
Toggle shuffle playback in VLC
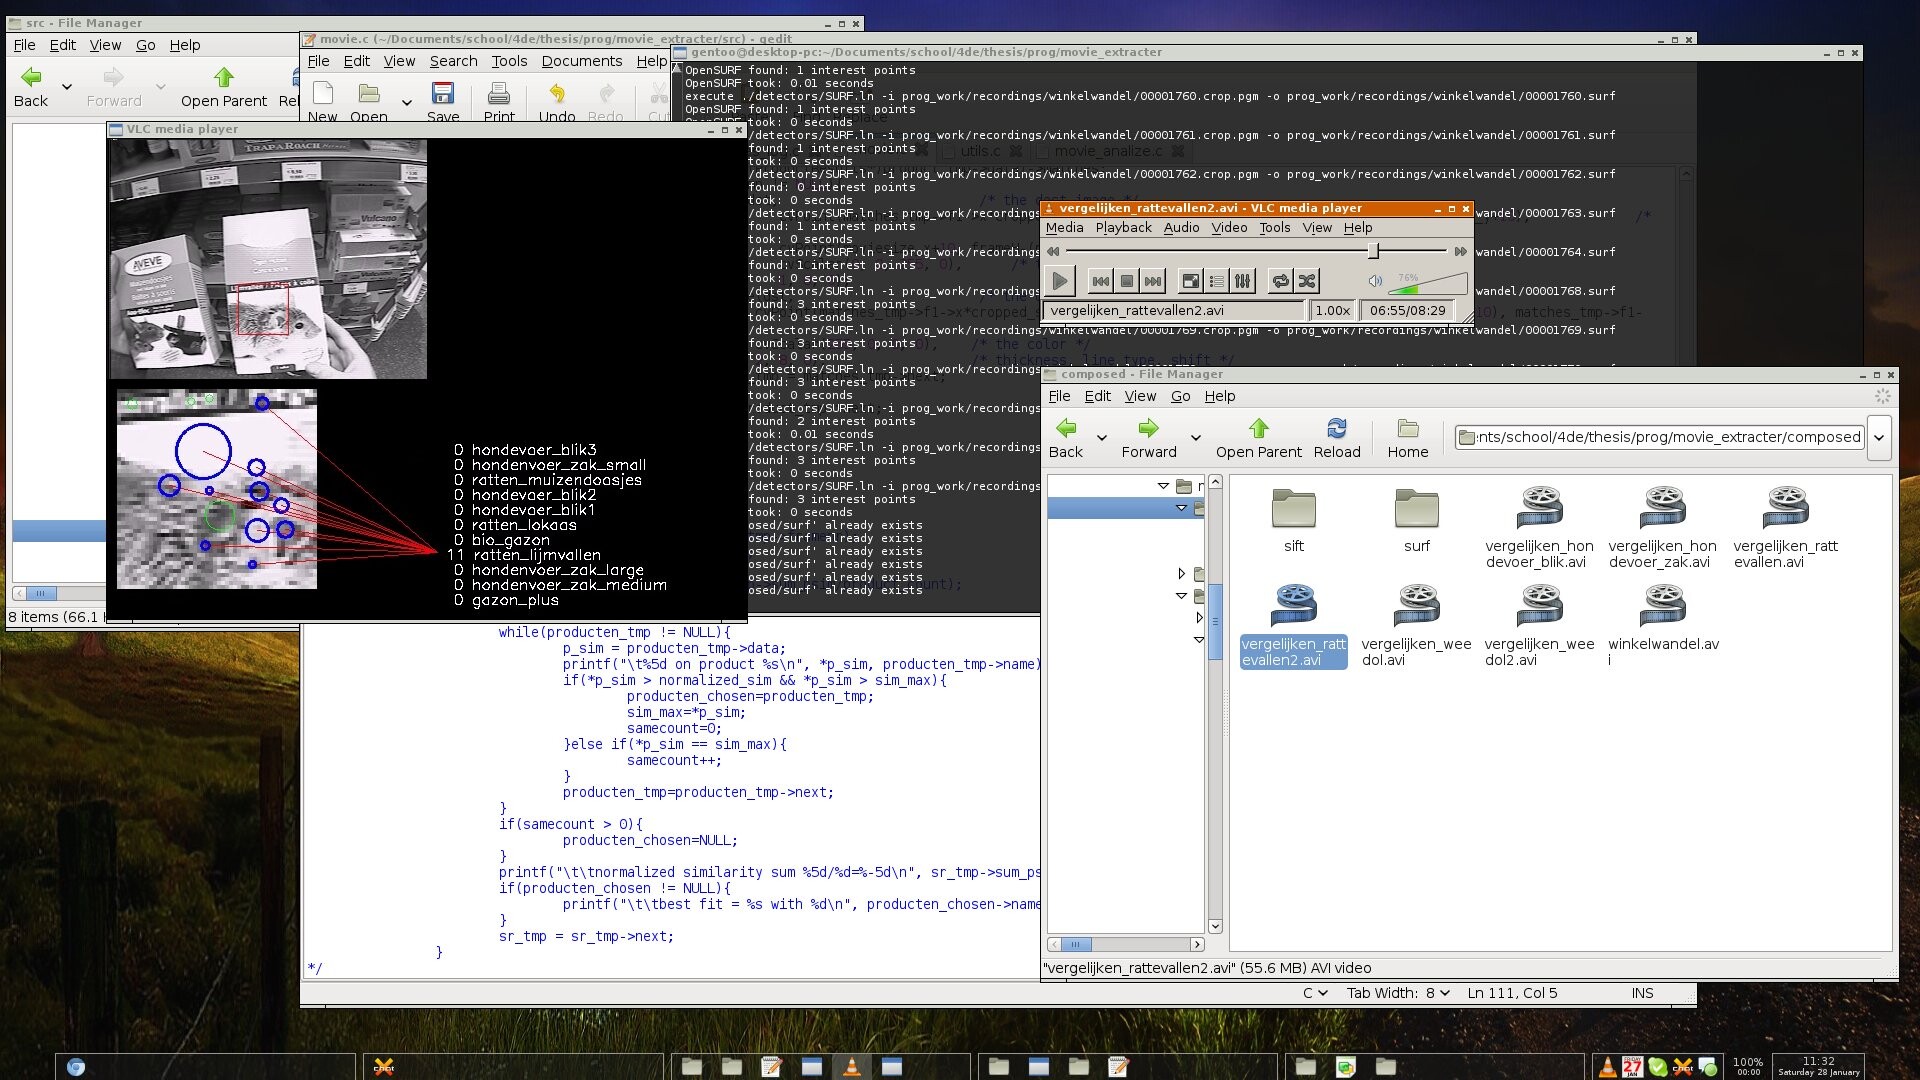(x=1306, y=281)
